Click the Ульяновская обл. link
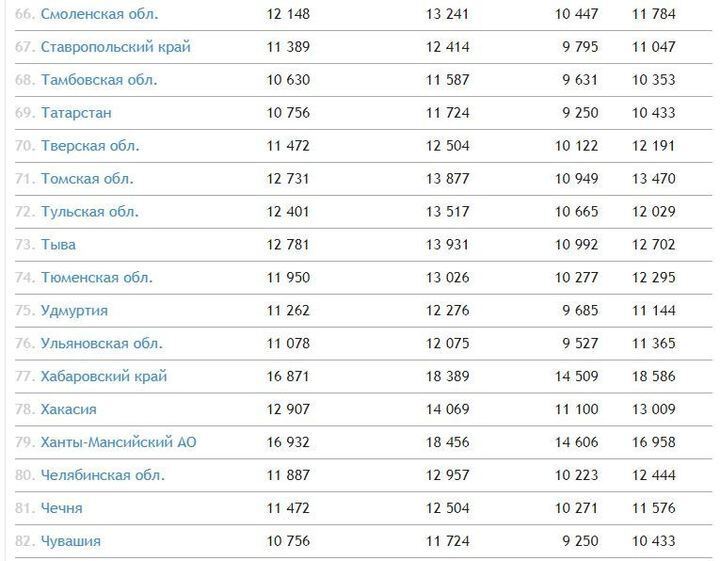720x561 pixels. coord(102,344)
